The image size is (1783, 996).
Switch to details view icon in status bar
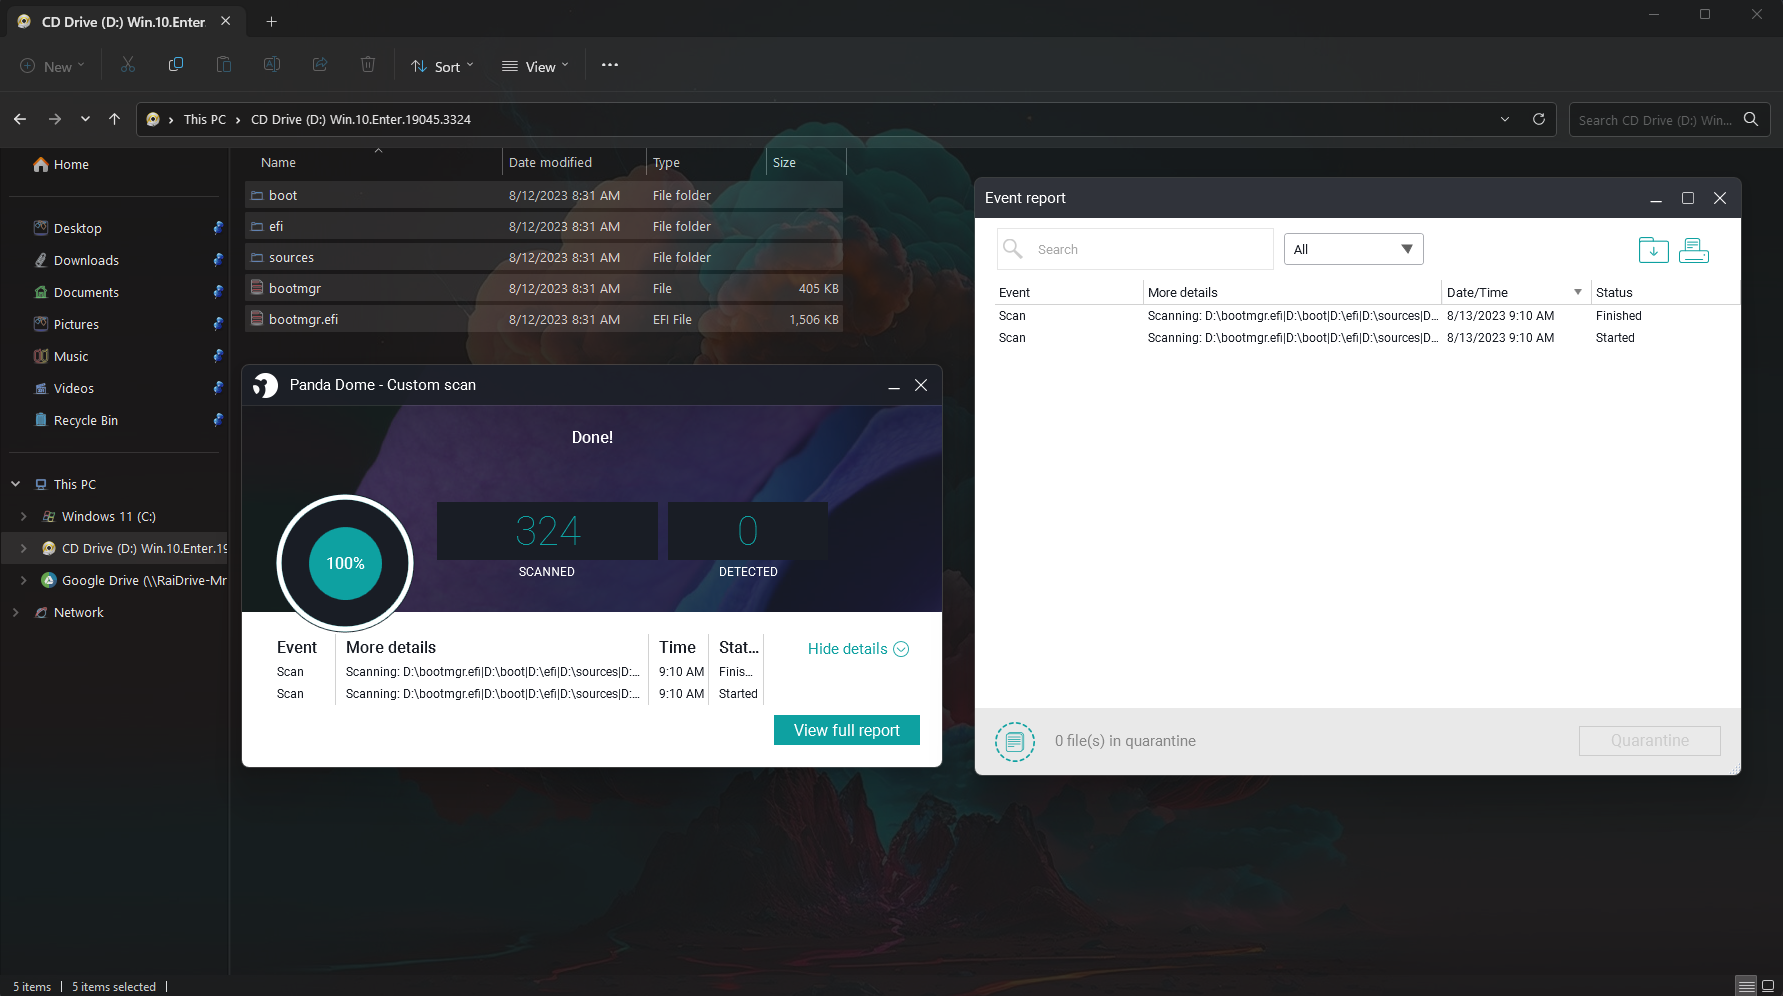(1746, 986)
